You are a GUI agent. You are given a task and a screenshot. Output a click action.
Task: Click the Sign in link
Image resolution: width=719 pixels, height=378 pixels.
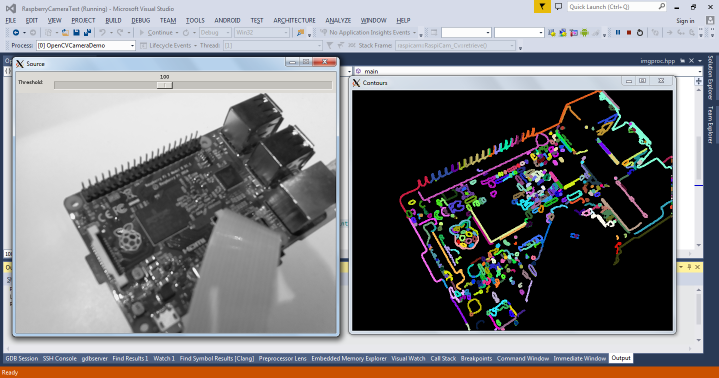click(685, 21)
